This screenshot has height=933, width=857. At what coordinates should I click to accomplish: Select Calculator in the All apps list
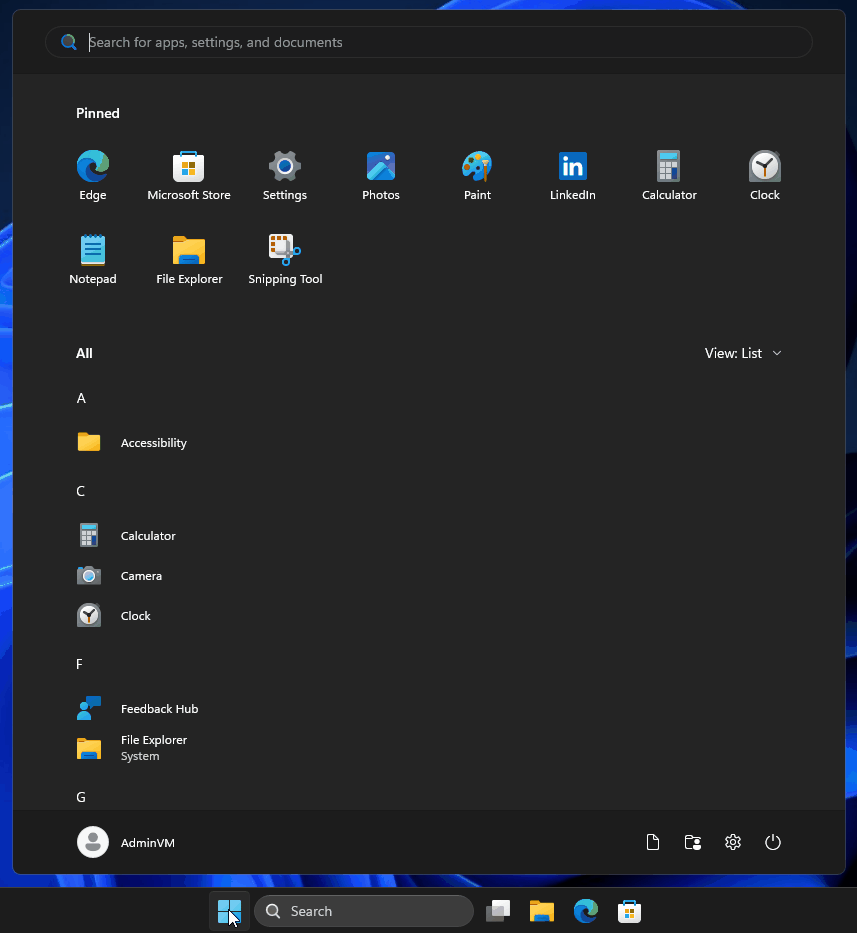[148, 535]
